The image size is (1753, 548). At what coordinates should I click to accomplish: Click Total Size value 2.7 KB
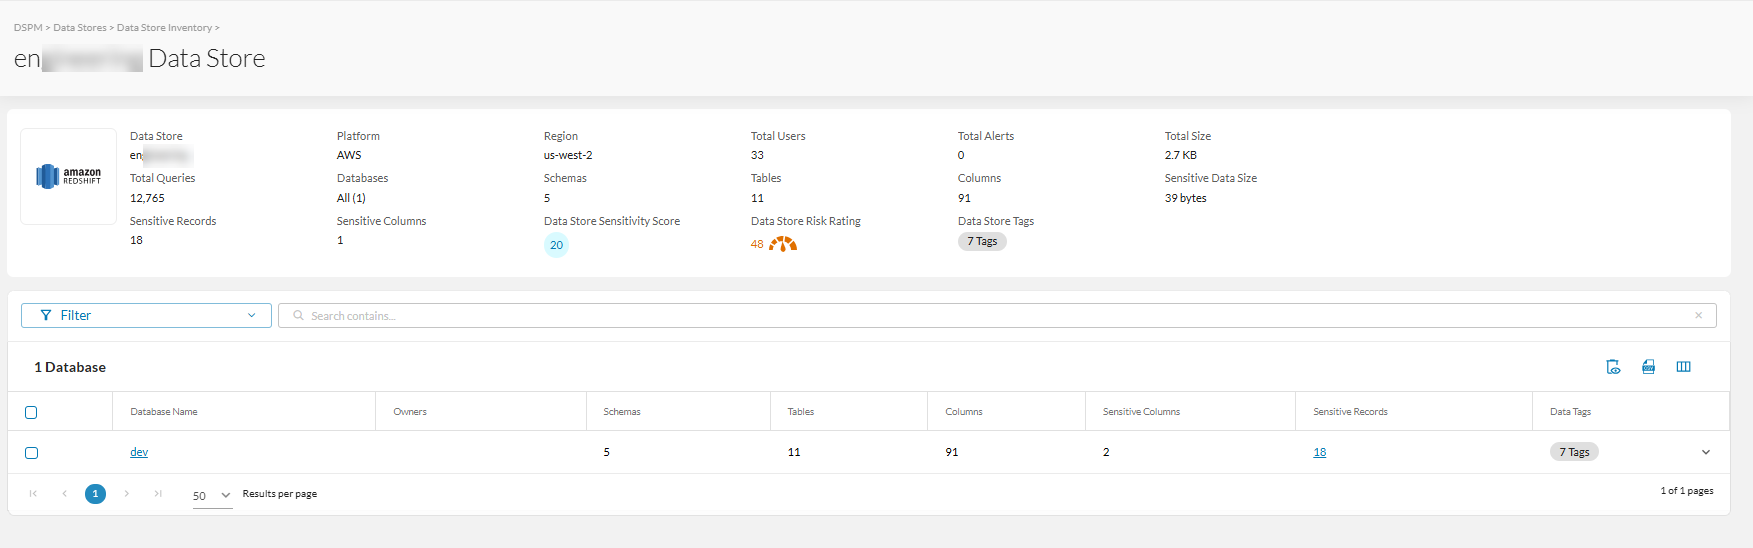coord(1180,155)
